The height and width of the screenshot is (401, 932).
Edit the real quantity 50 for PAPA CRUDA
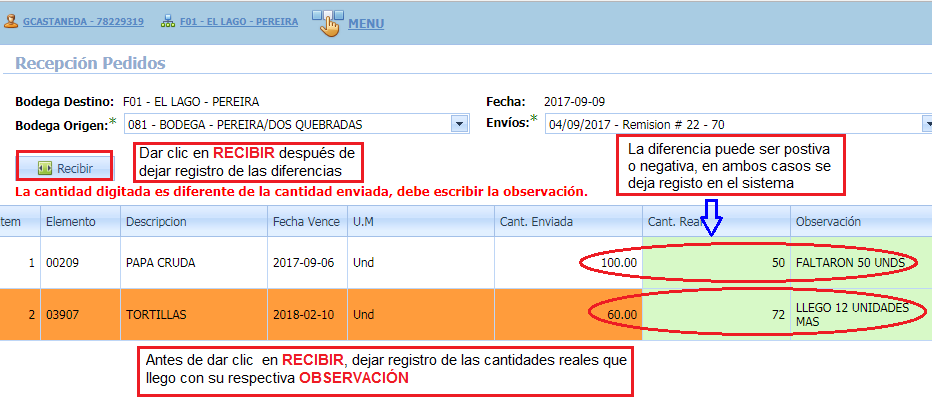click(x=716, y=263)
